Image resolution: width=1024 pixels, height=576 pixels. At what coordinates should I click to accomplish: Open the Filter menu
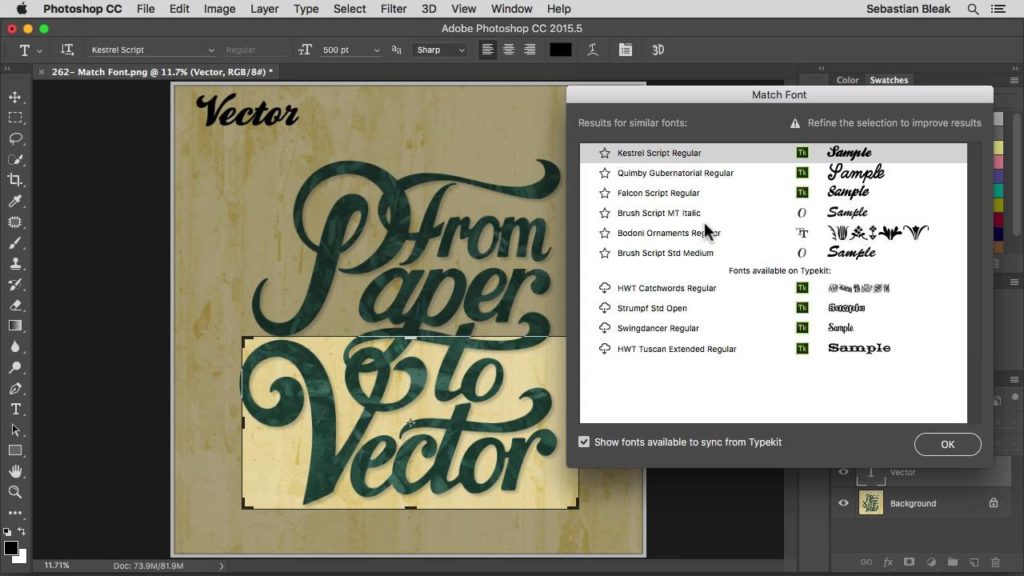(393, 8)
